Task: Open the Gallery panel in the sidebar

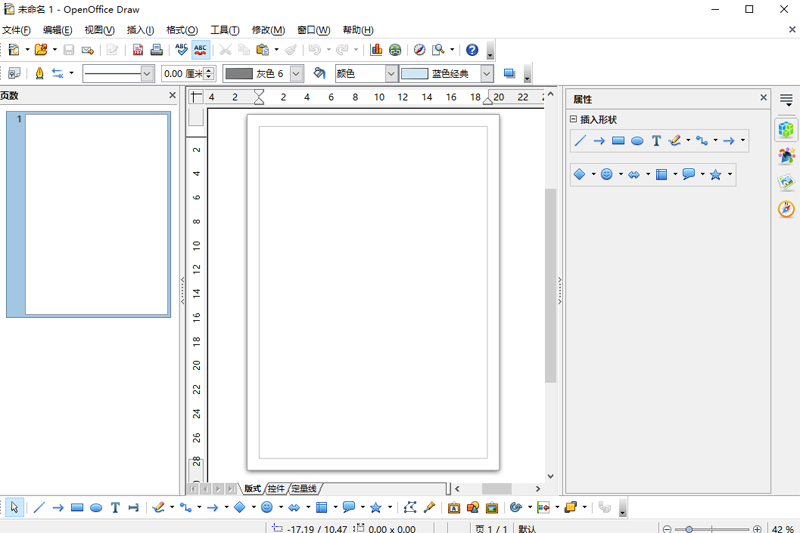Action: tap(787, 182)
